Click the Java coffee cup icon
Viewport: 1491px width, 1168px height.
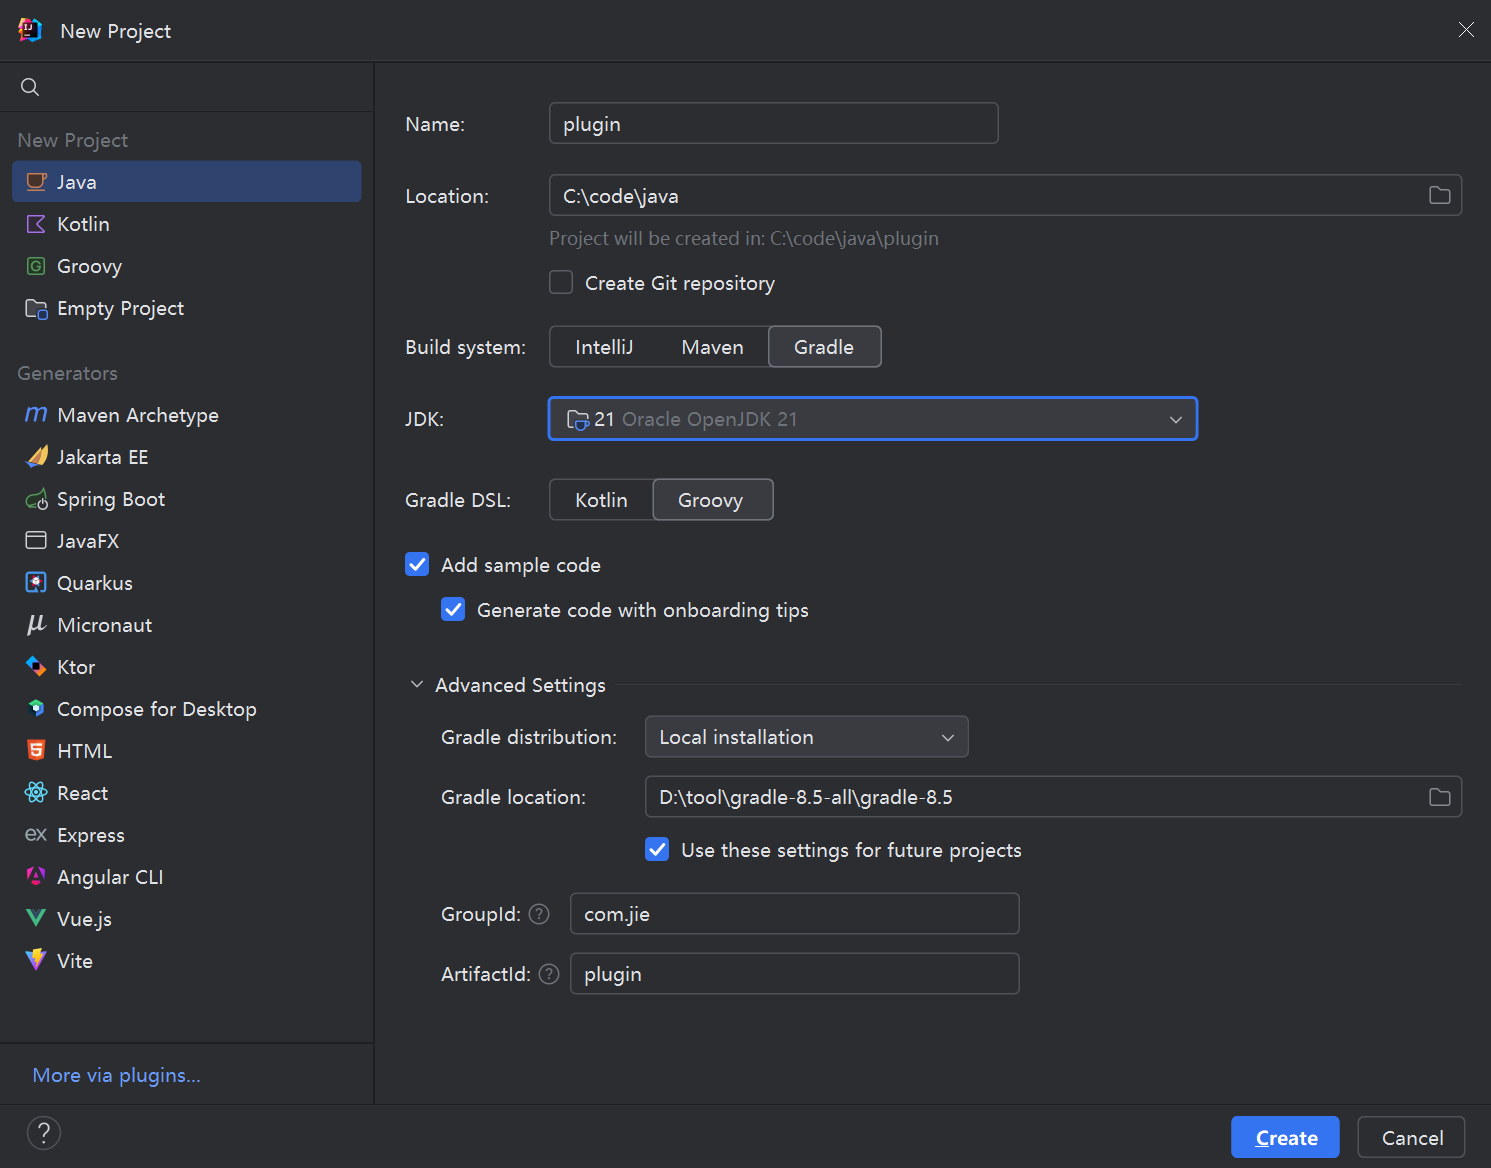(36, 182)
